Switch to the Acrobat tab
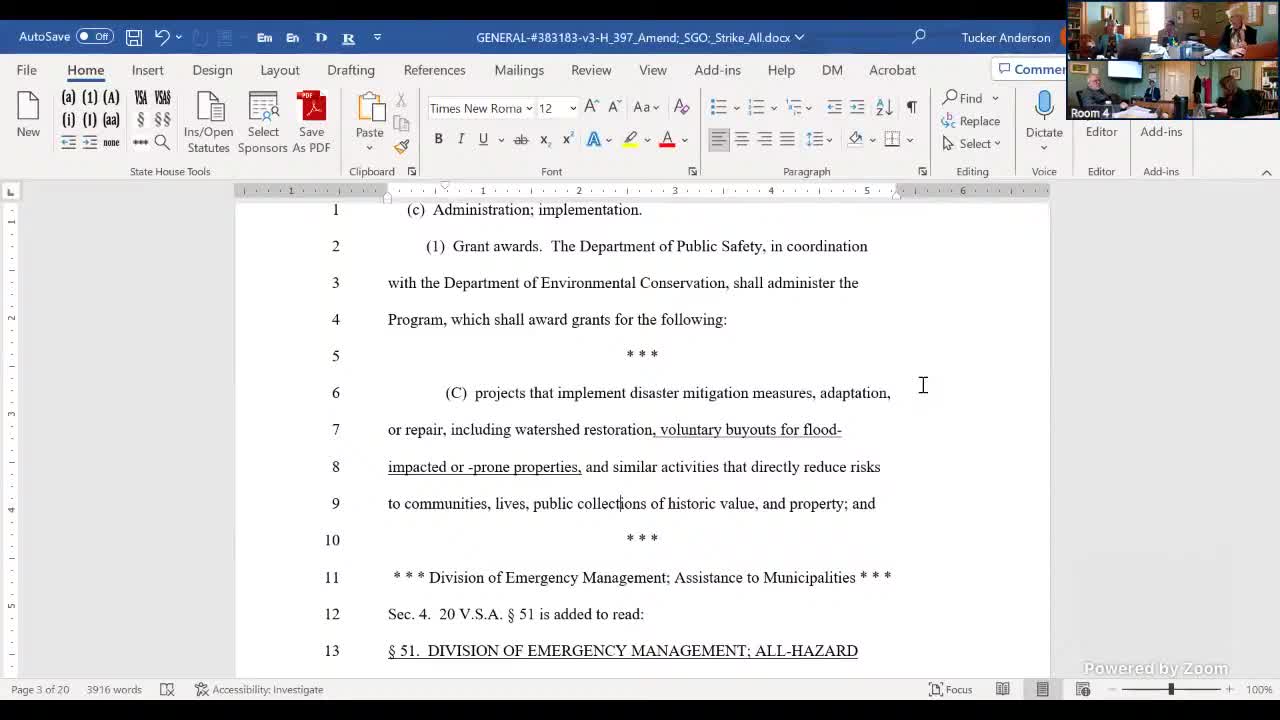 (x=892, y=70)
